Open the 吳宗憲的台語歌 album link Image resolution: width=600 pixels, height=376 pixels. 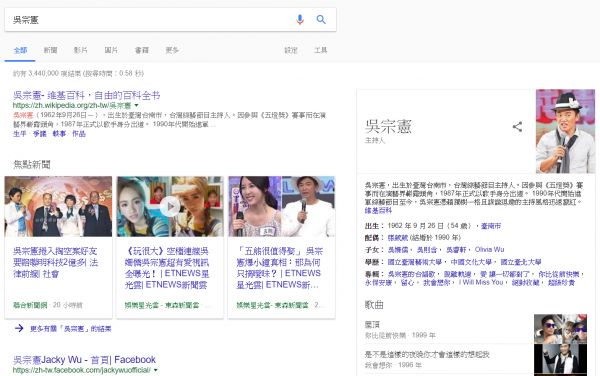(x=411, y=274)
